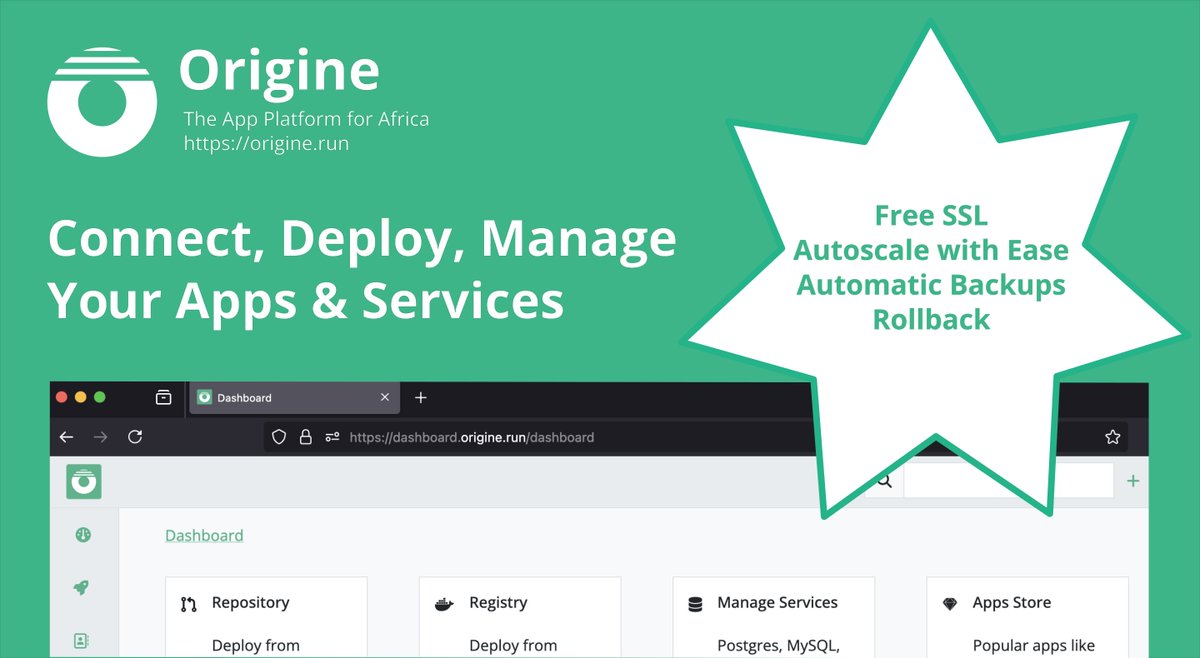Click the padlock site security icon
The width and height of the screenshot is (1200, 658).
[306, 437]
